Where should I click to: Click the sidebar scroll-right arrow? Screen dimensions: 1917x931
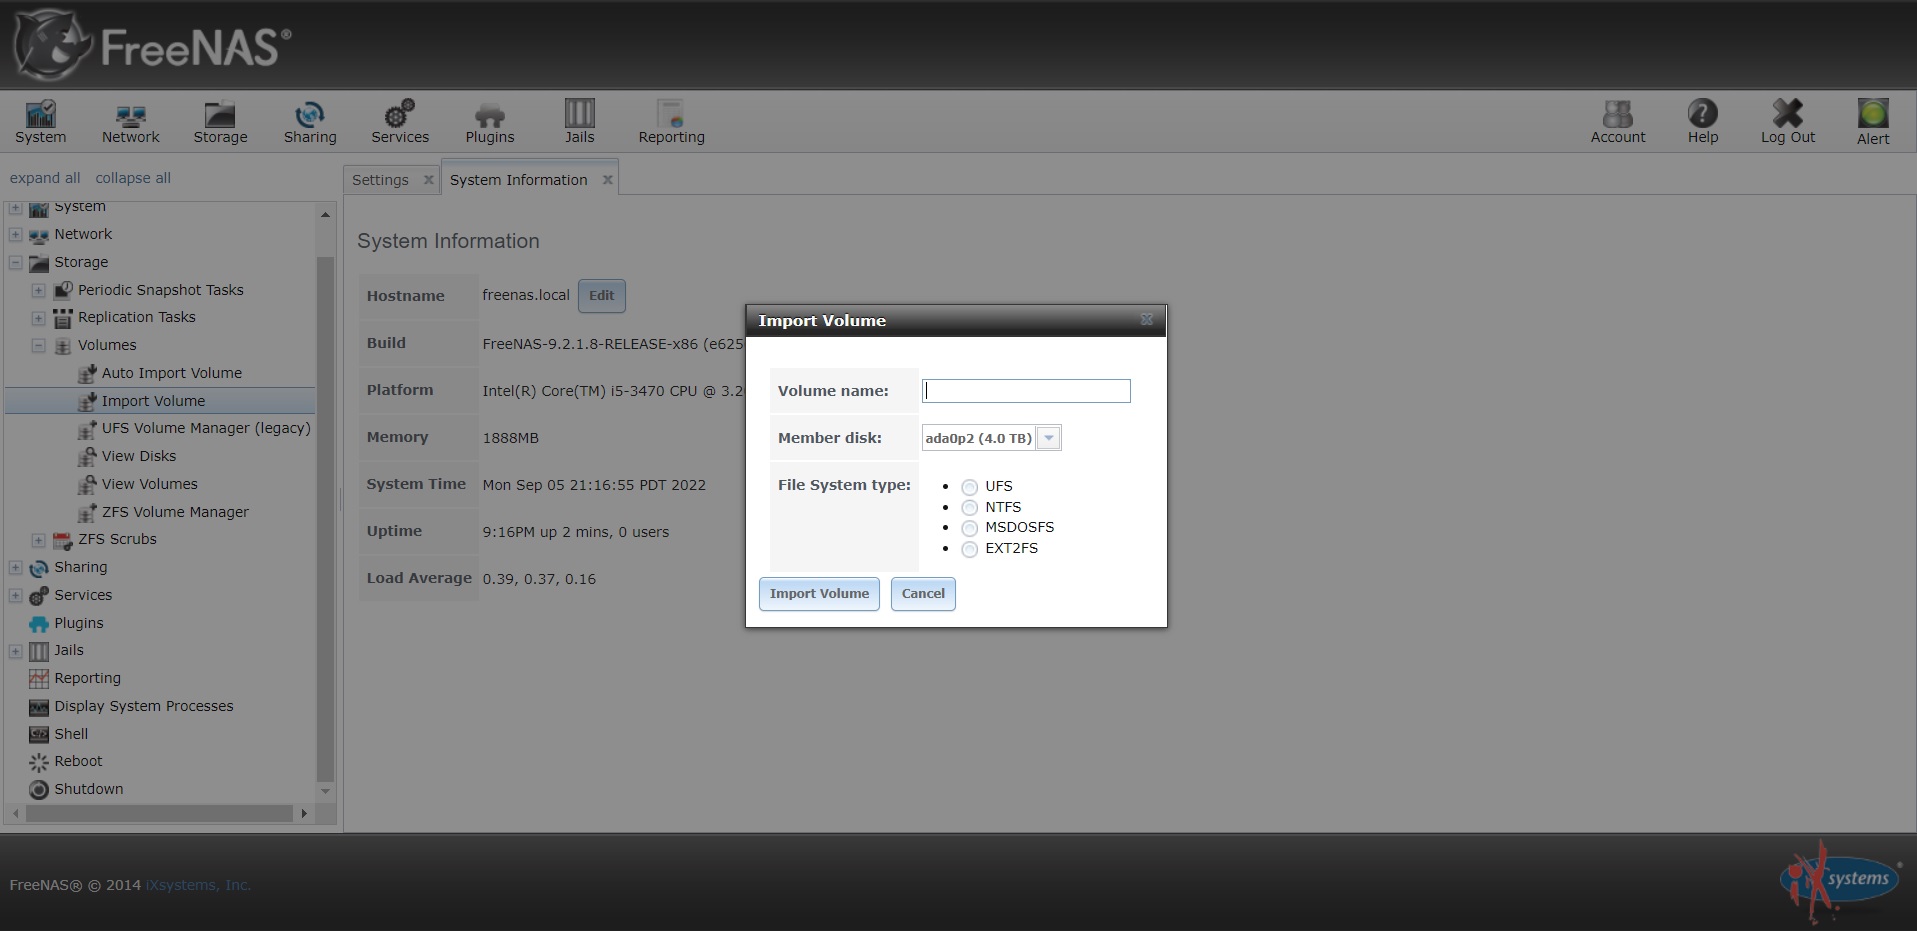tap(304, 814)
